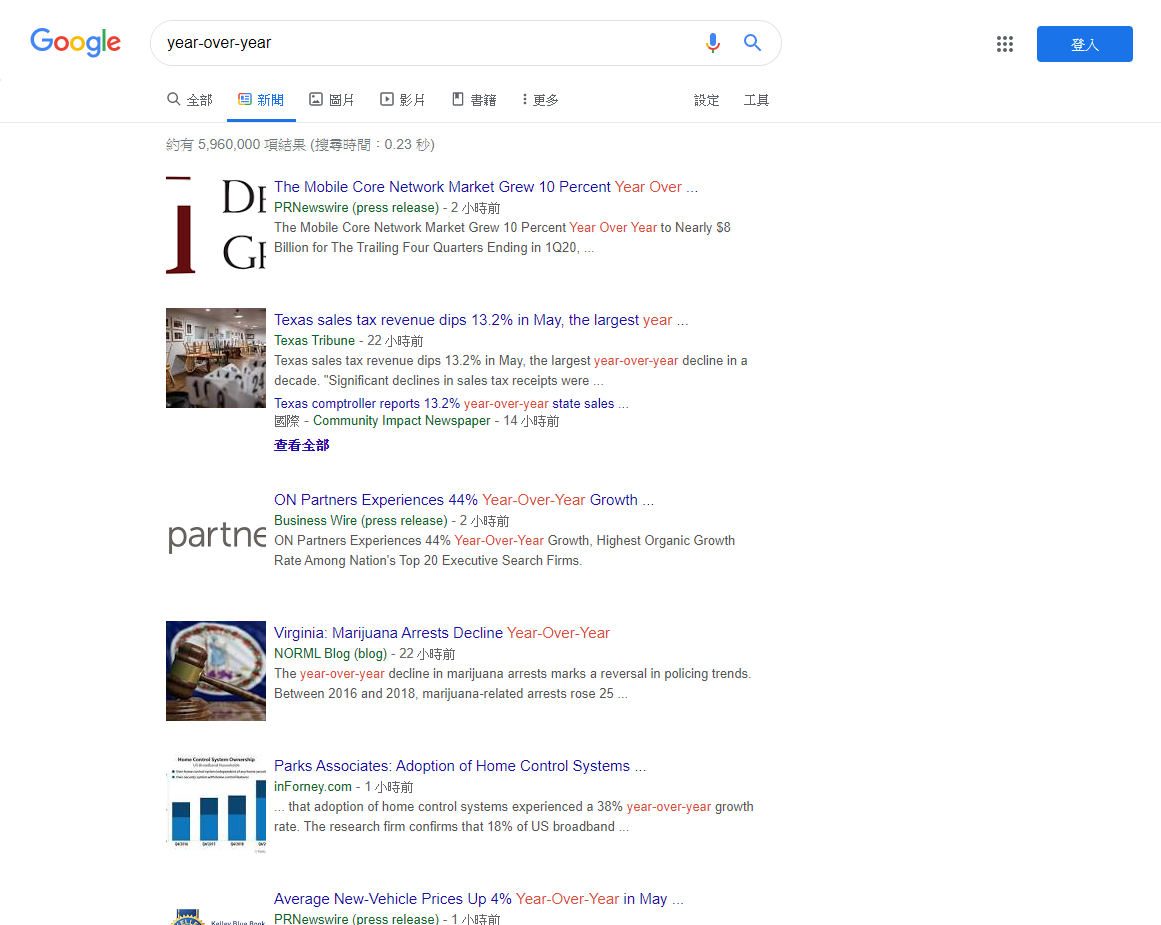Open Texas comptroller reports related article

pos(451,404)
